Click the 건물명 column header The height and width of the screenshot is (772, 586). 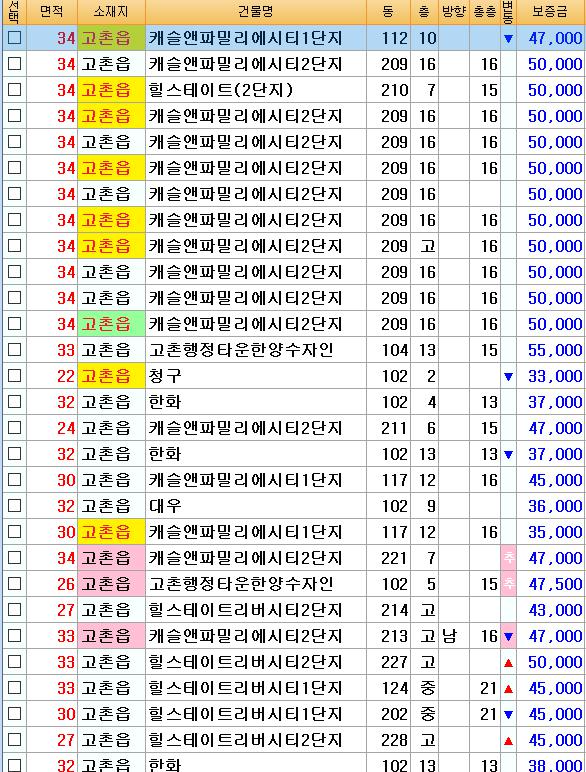256,12
